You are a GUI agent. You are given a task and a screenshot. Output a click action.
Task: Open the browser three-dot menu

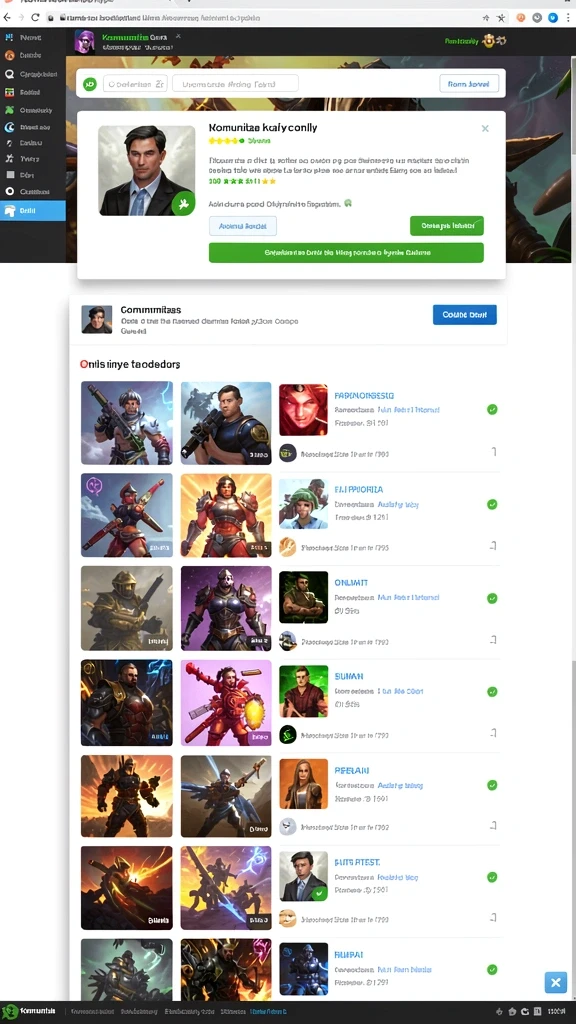point(569,18)
